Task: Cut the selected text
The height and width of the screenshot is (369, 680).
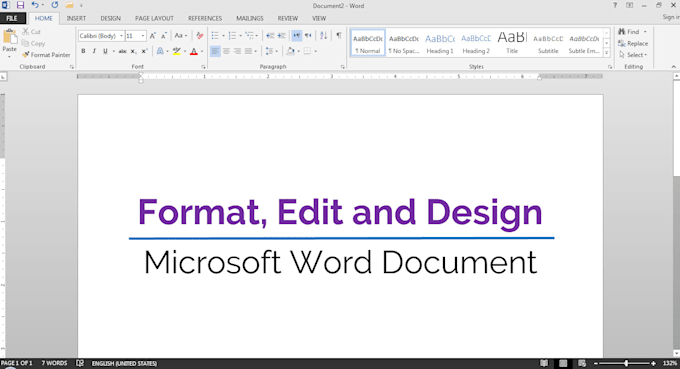Action: pyautogui.click(x=31, y=32)
